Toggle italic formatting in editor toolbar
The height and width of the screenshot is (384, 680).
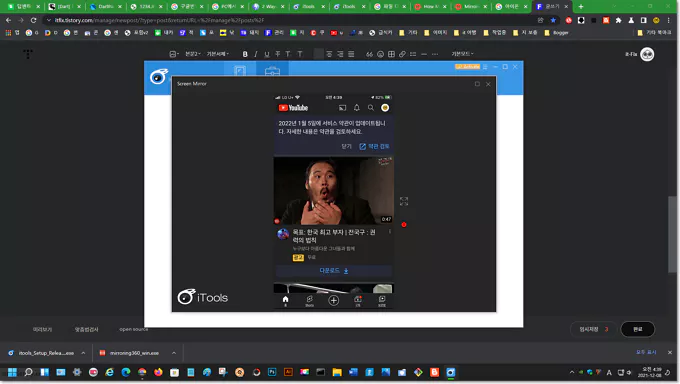tap(256, 54)
